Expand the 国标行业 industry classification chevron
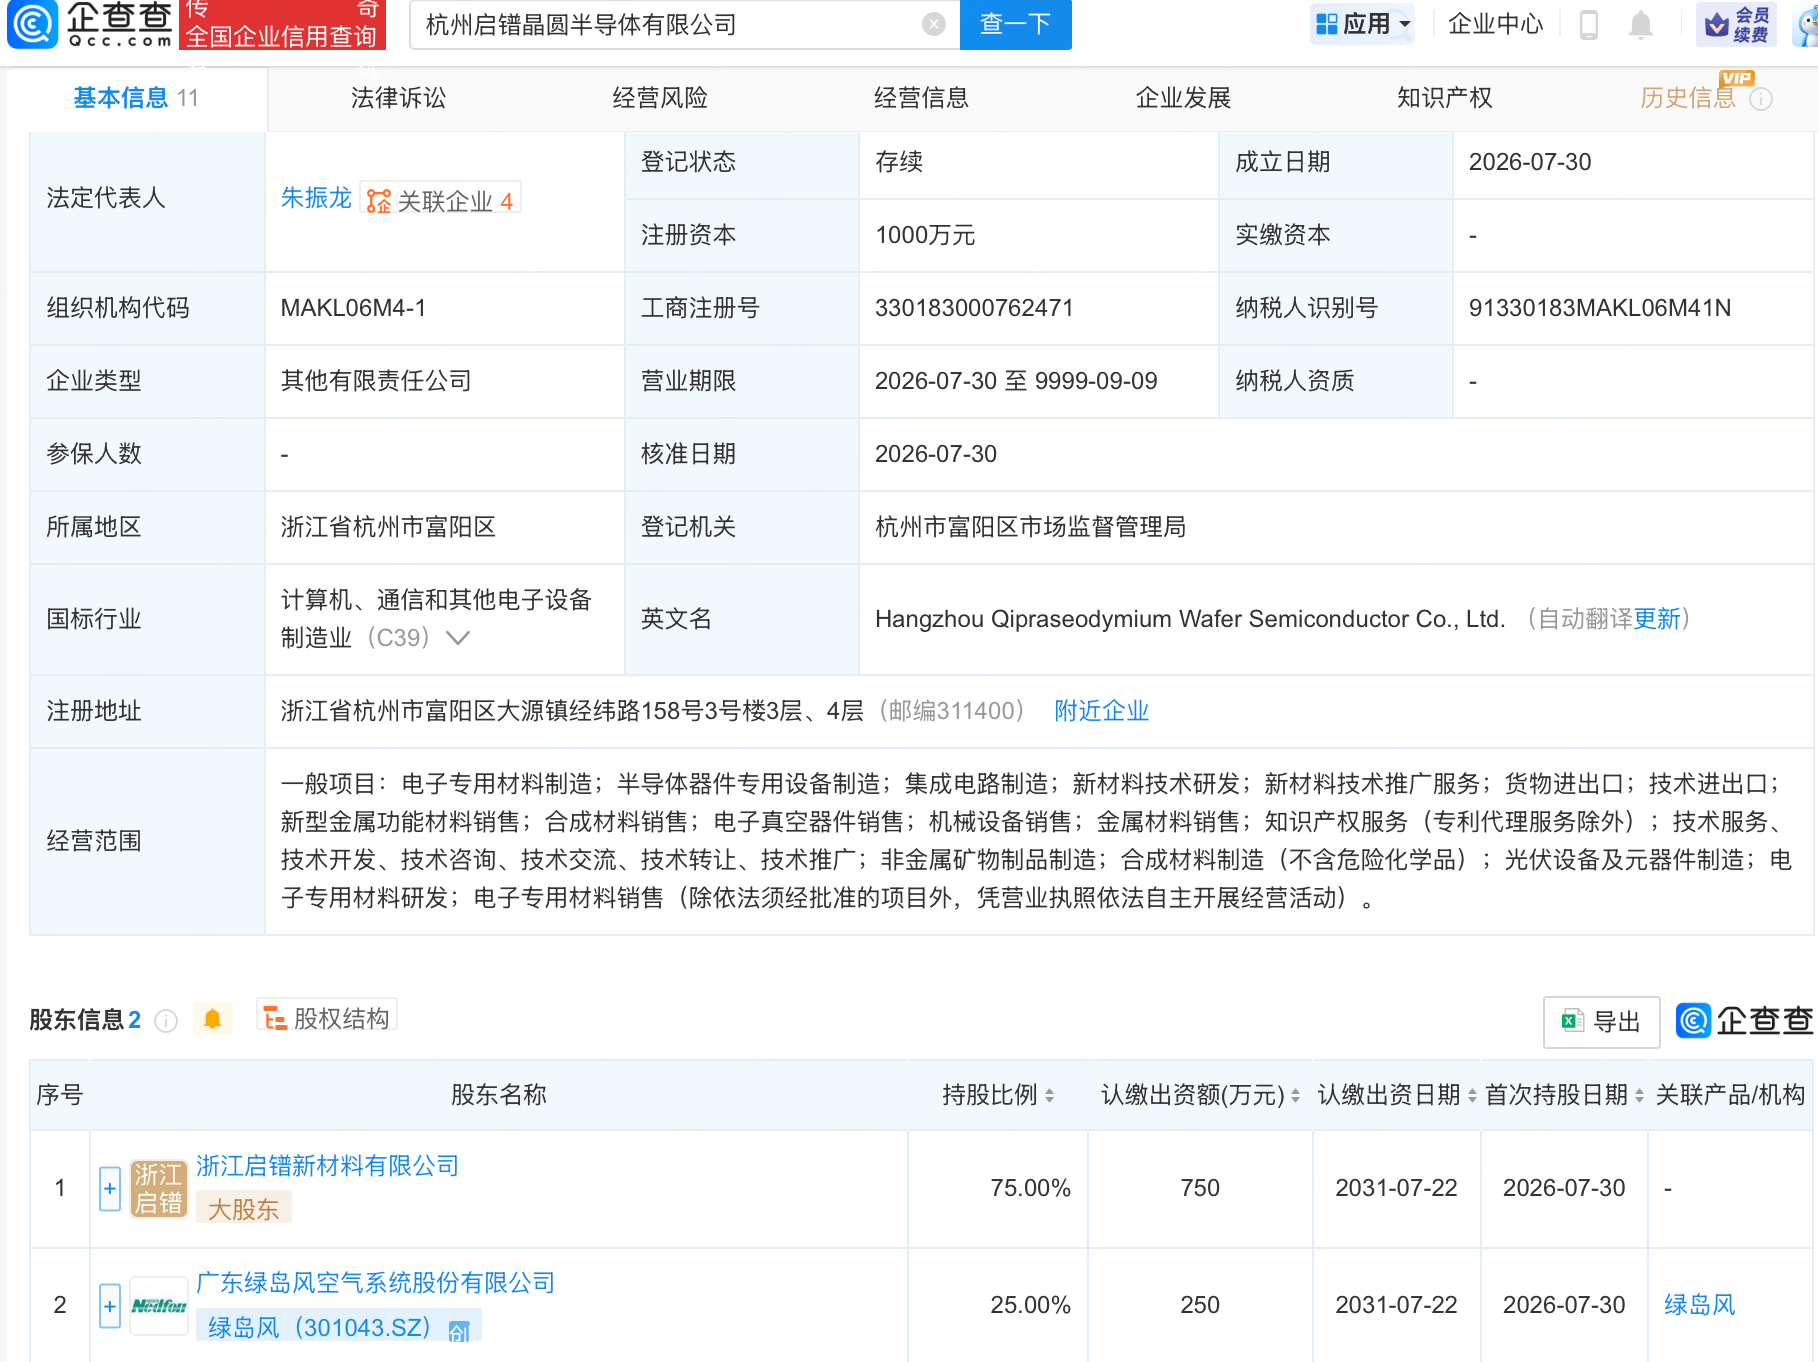Viewport: 1818px width, 1362px height. click(x=457, y=638)
